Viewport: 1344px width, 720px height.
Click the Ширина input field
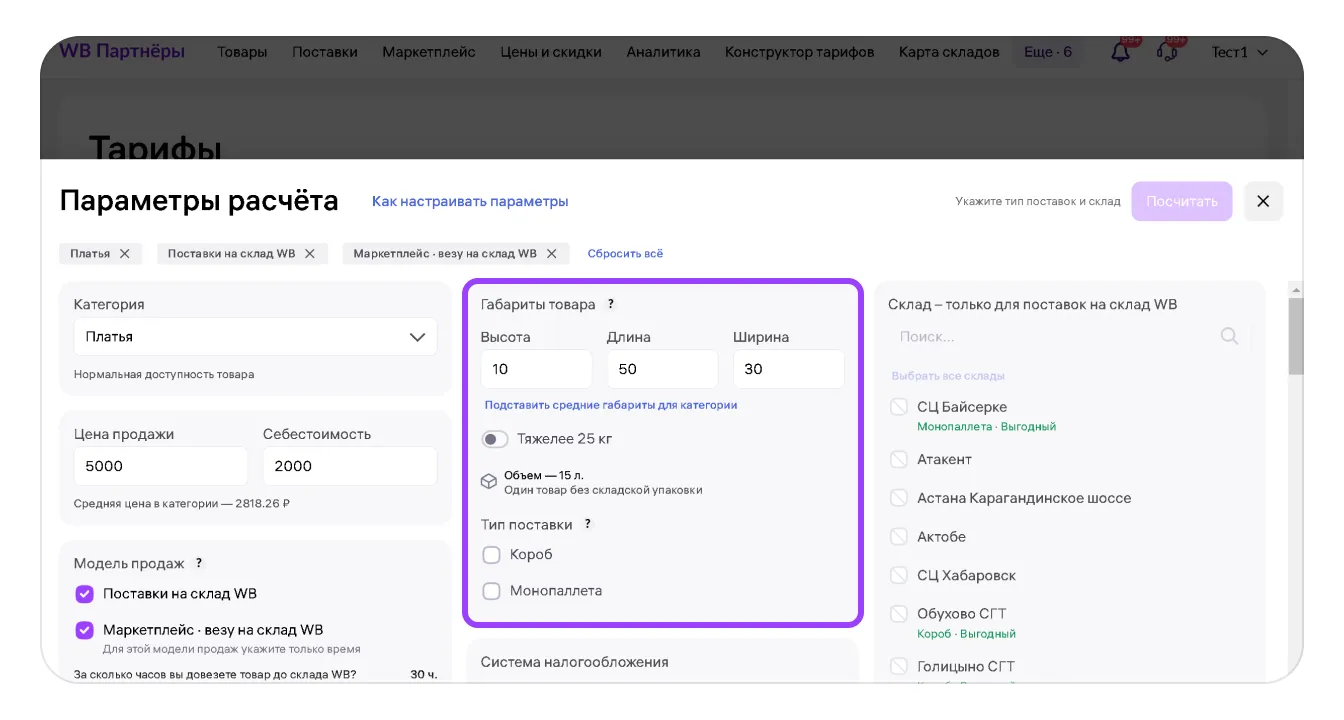(x=789, y=369)
